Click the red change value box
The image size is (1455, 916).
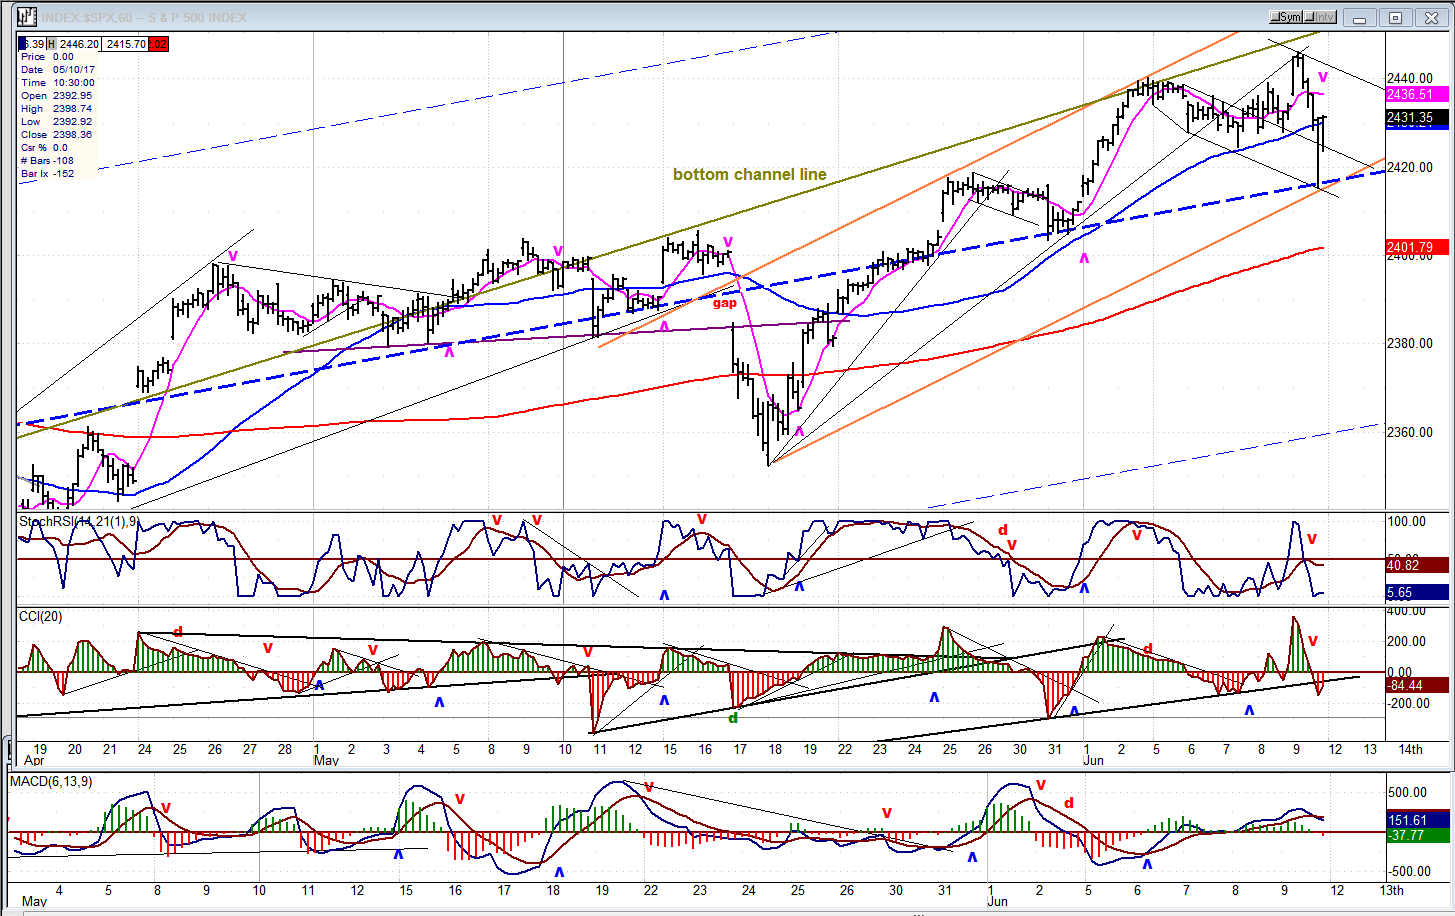point(159,44)
